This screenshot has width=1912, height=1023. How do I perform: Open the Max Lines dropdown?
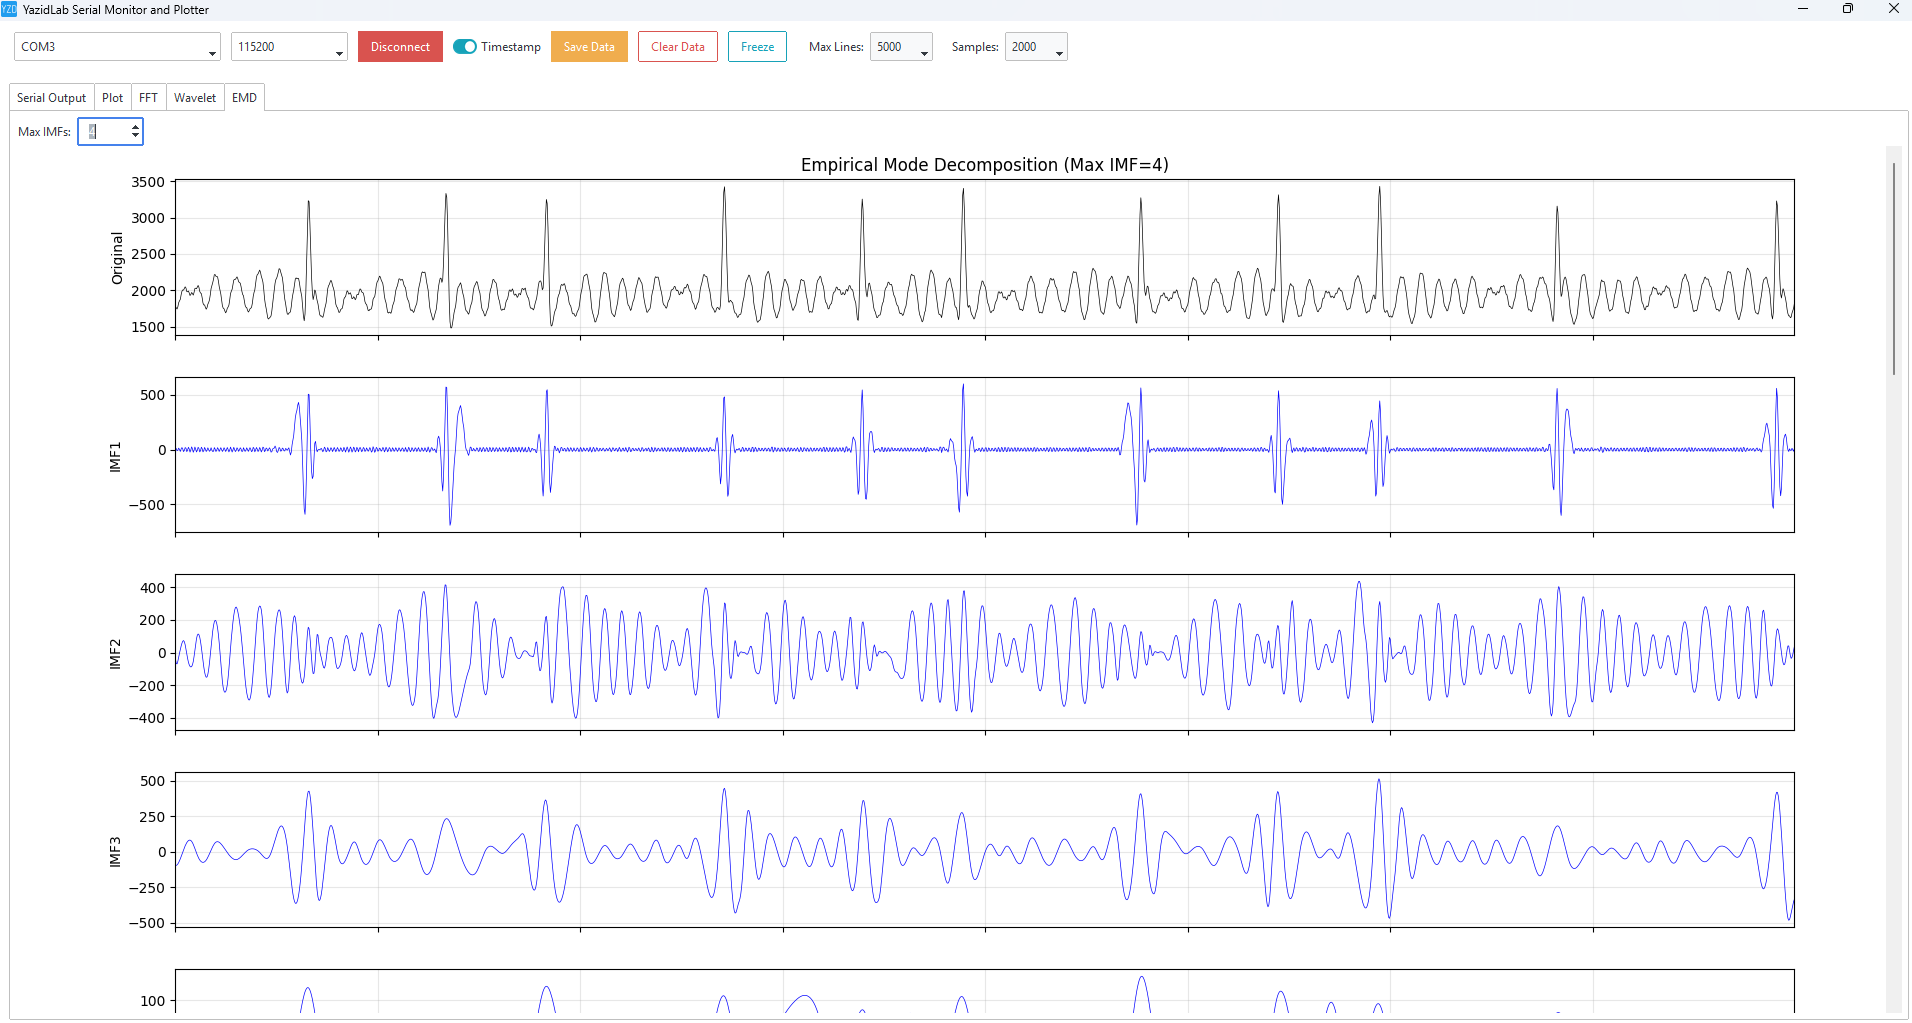(901, 47)
